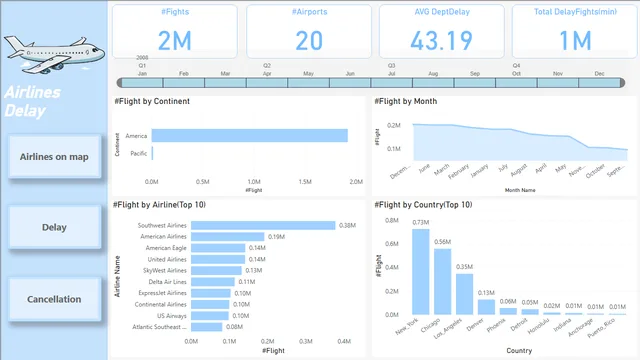Select the Jun segment on timeline slicer

(350, 83)
